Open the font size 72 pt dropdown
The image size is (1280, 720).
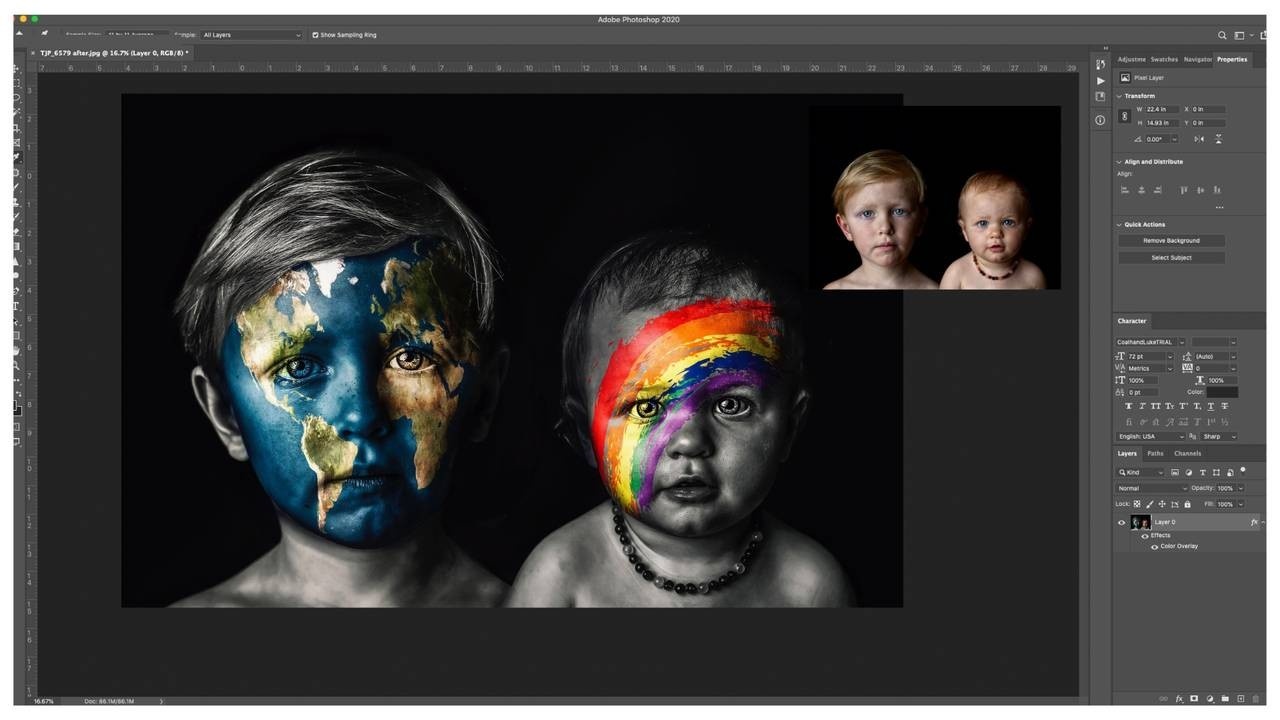pos(1150,356)
